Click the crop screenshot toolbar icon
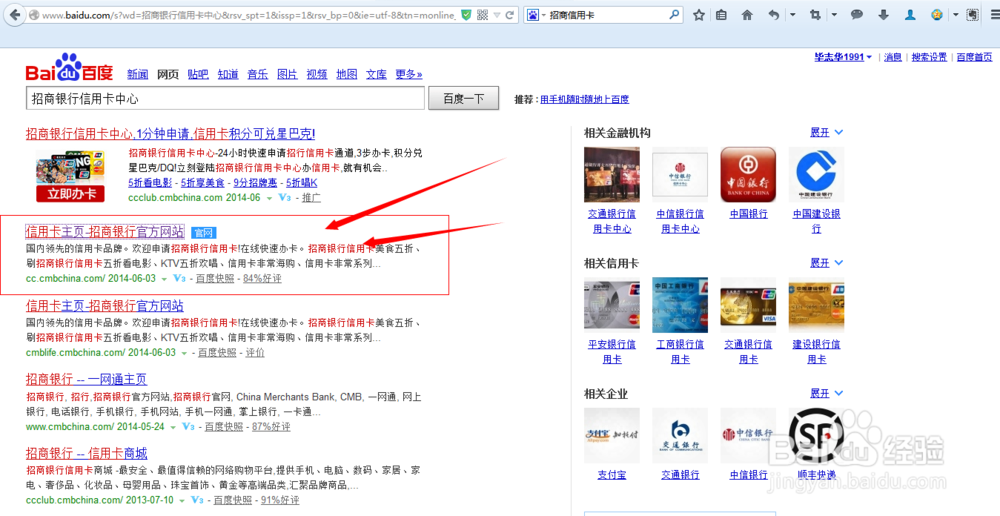1000x516 pixels. pyautogui.click(x=814, y=15)
